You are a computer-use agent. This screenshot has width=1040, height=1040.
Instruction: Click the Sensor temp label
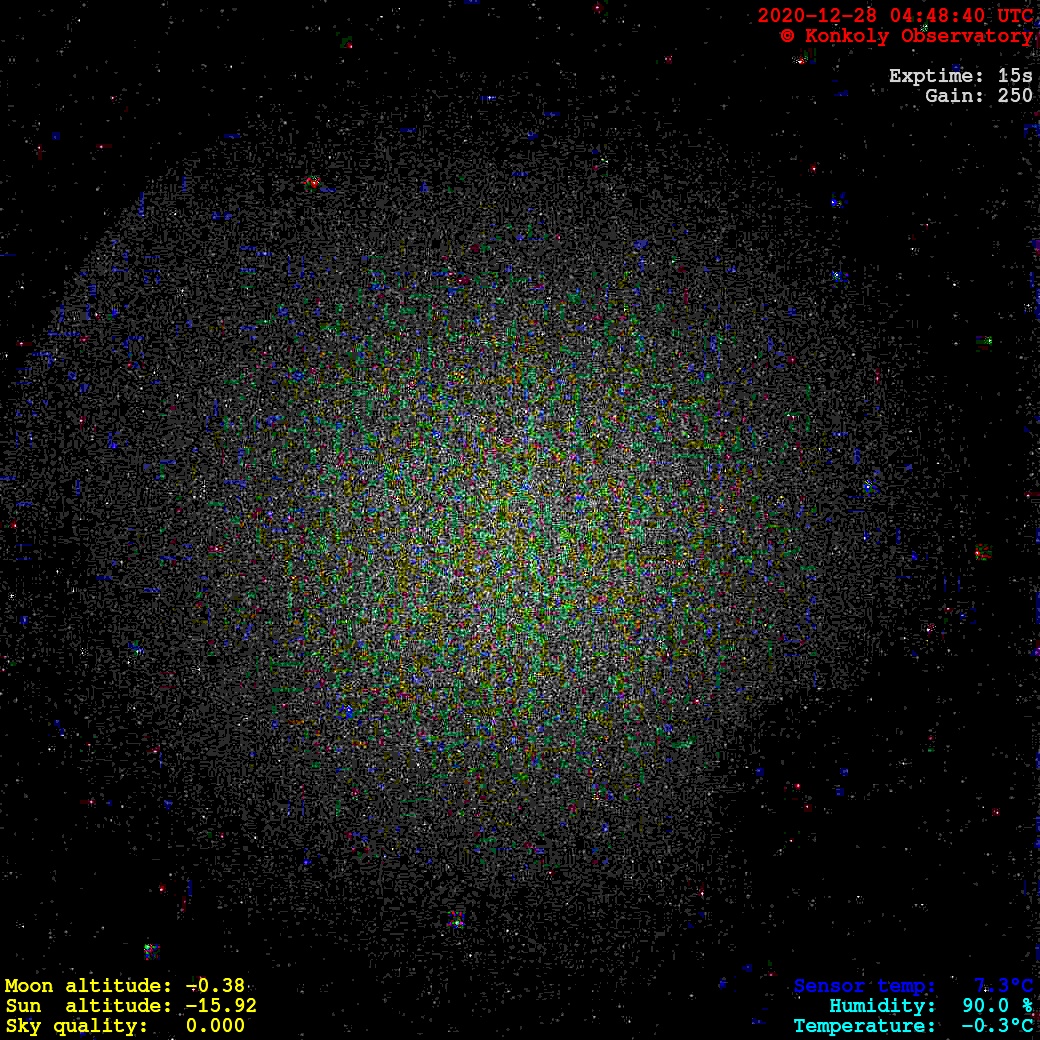point(865,986)
